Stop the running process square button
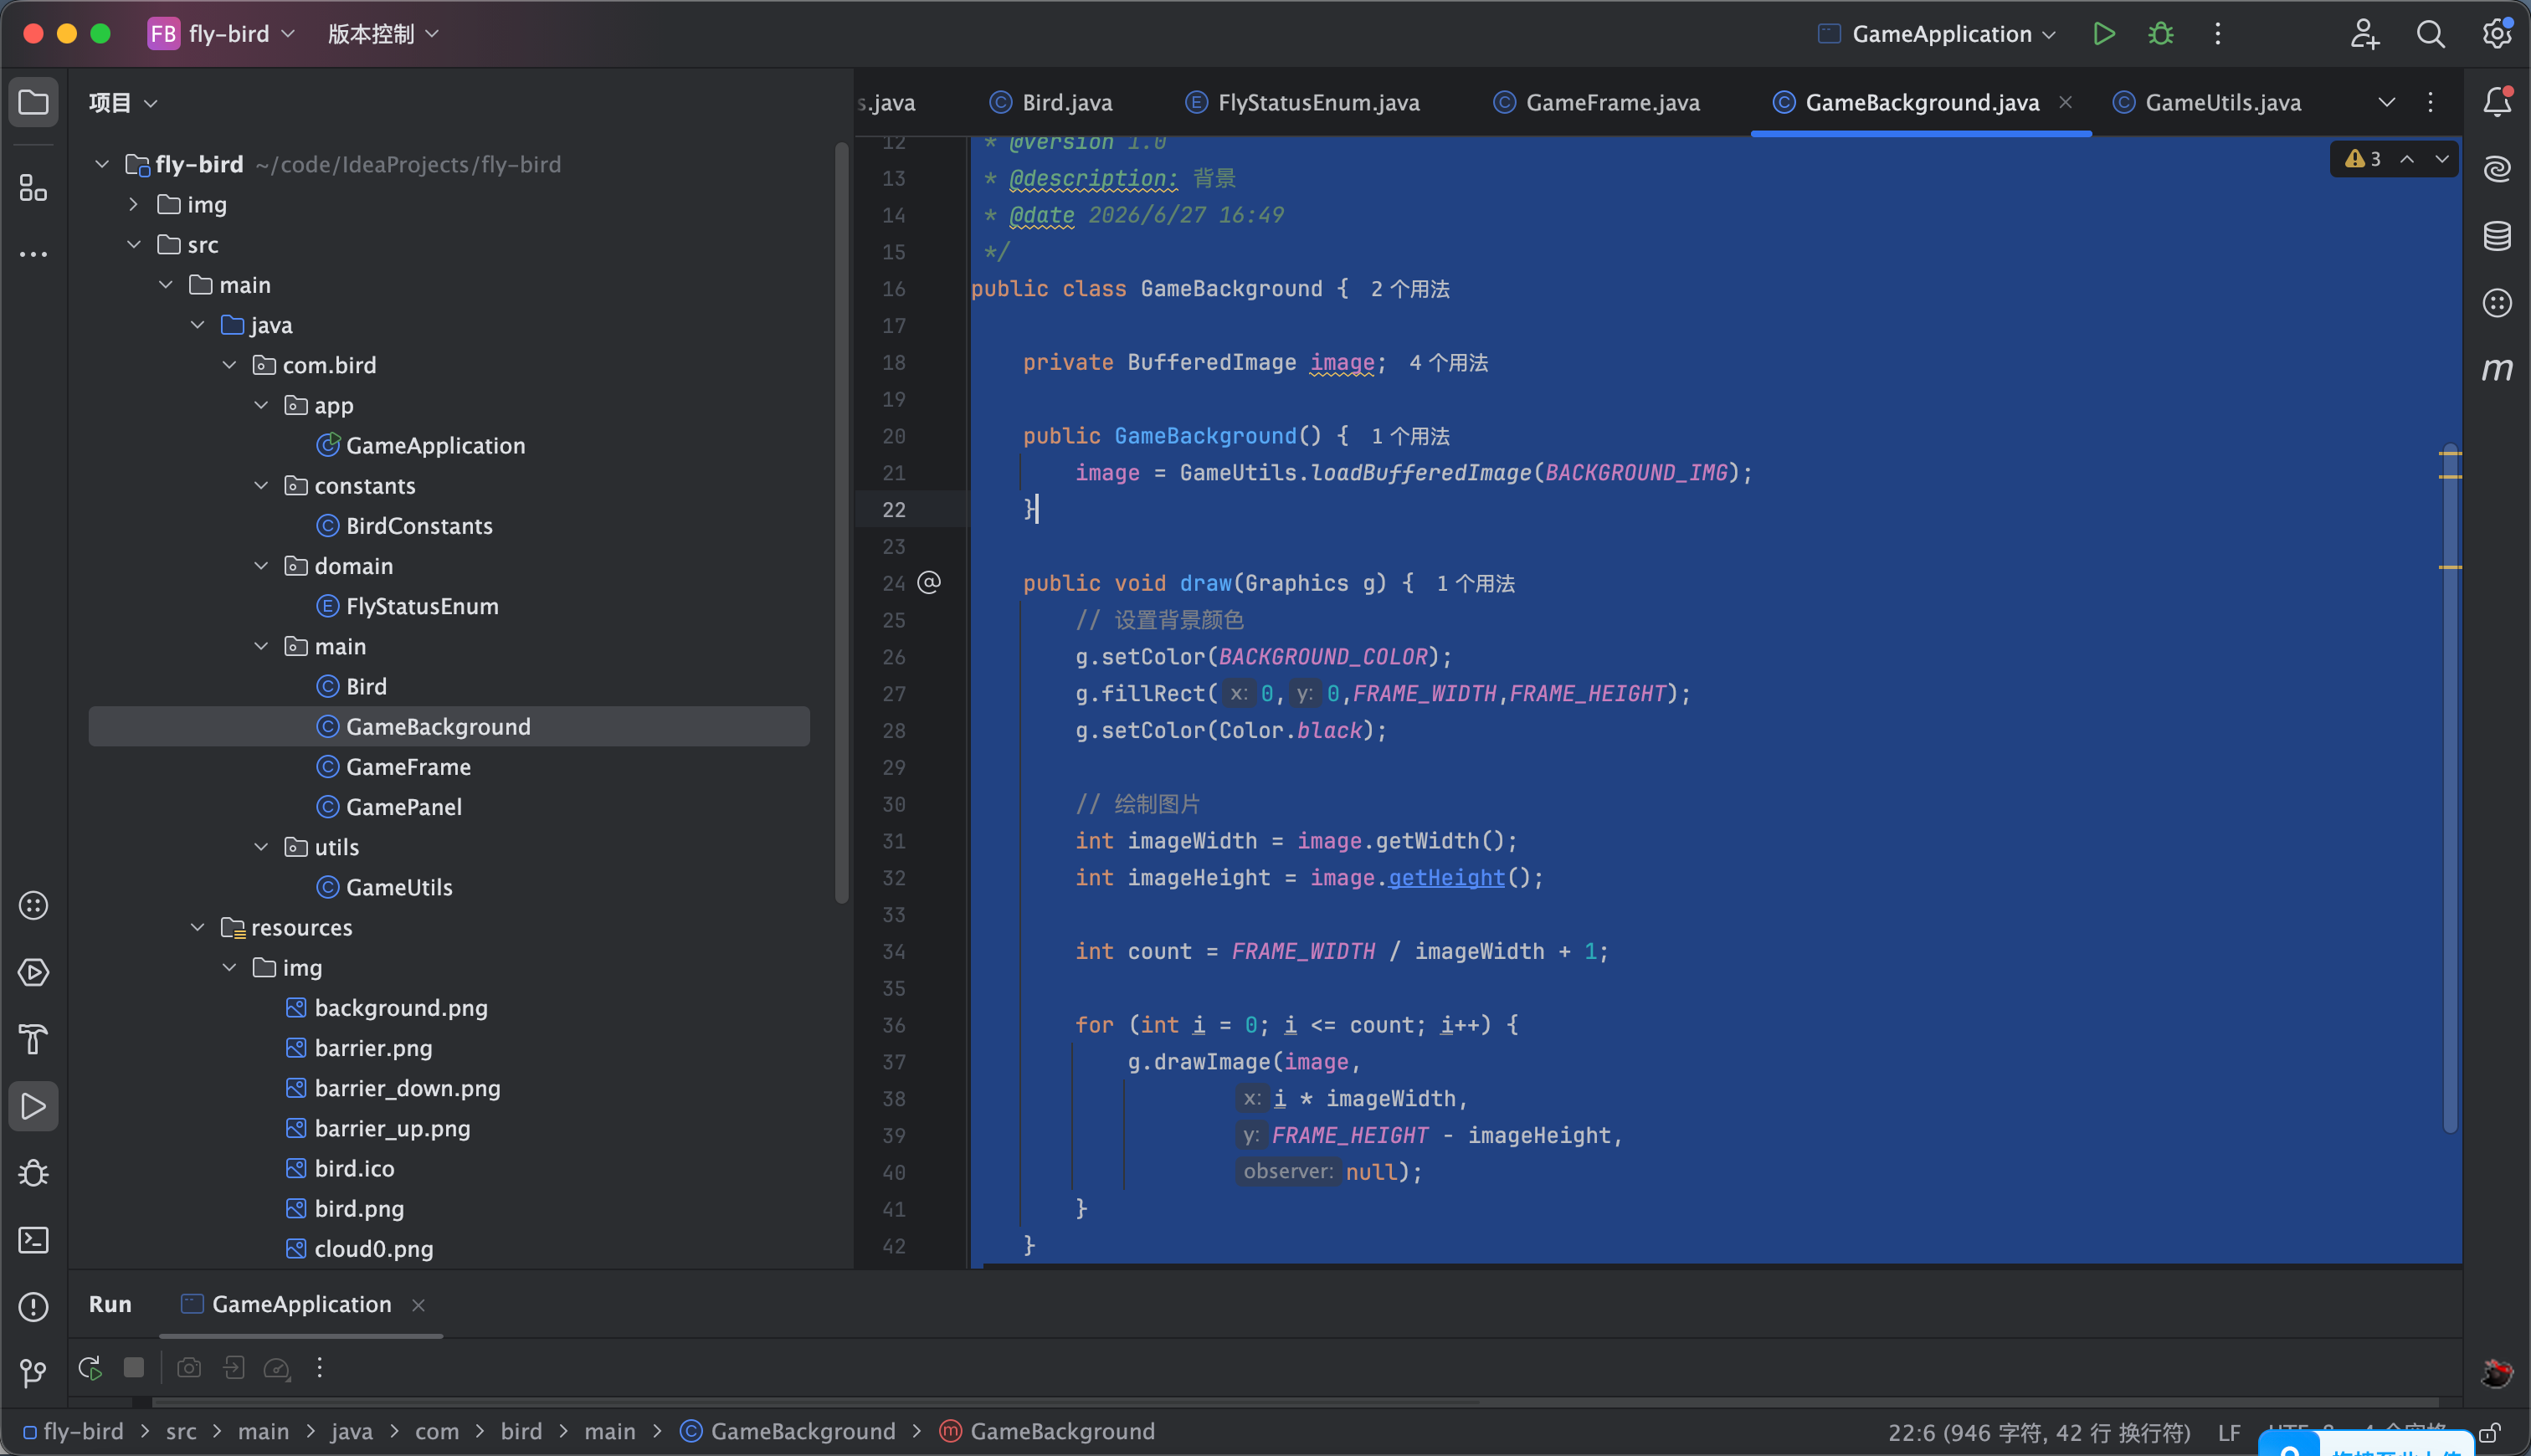 [x=134, y=1367]
